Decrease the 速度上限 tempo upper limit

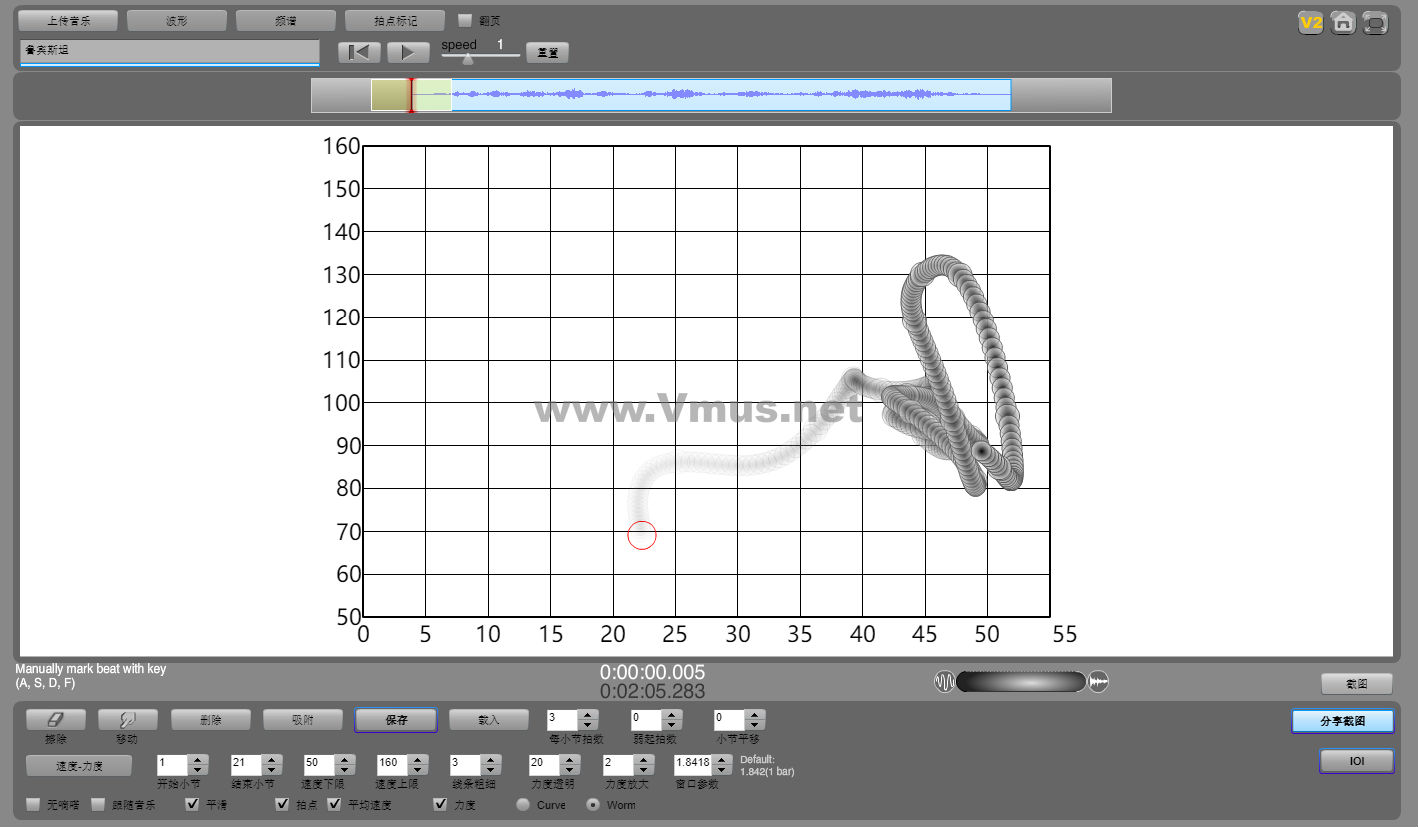coord(418,770)
